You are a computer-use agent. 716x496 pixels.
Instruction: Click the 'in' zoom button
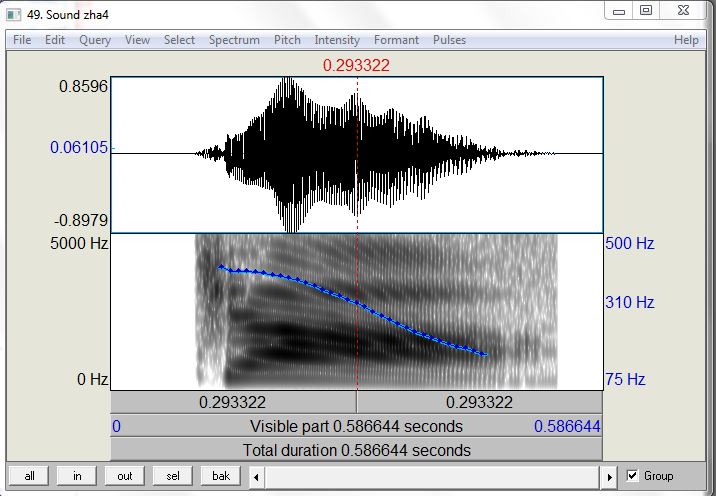click(77, 476)
